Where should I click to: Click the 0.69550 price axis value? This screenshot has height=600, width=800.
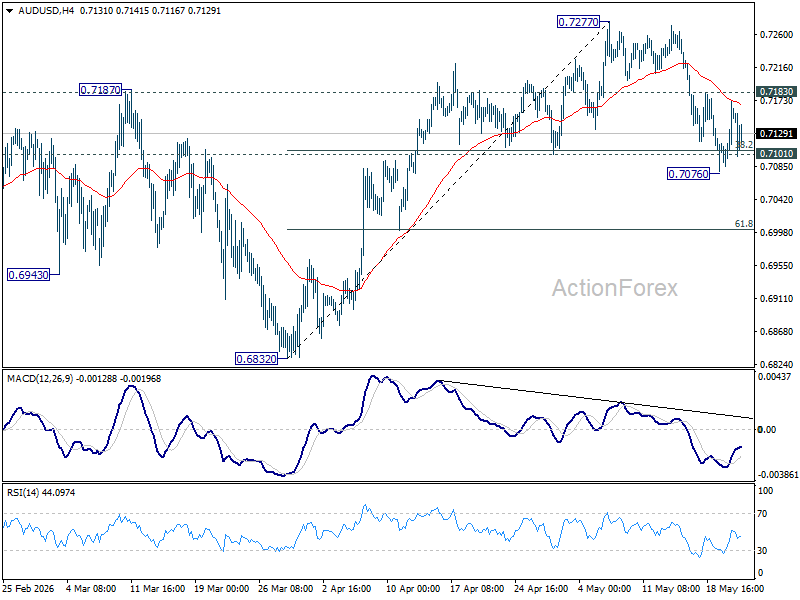777,266
